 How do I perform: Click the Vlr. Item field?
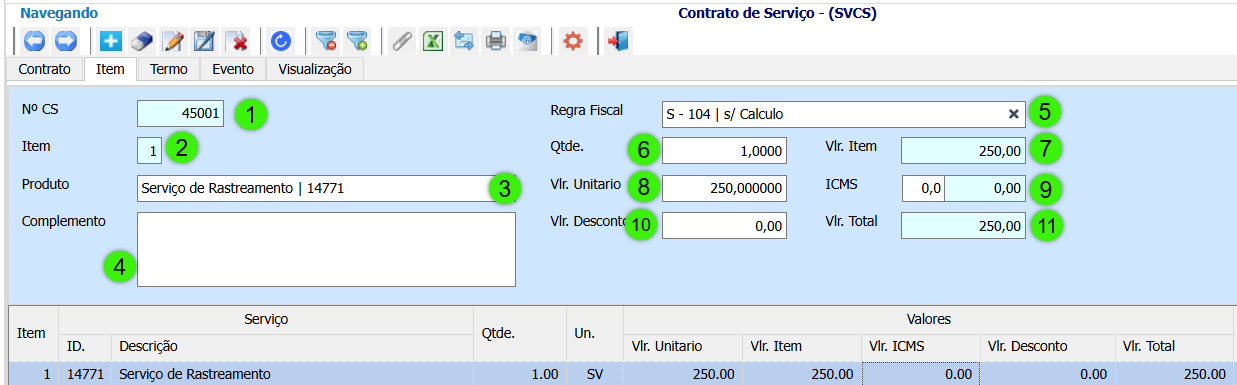(x=964, y=151)
